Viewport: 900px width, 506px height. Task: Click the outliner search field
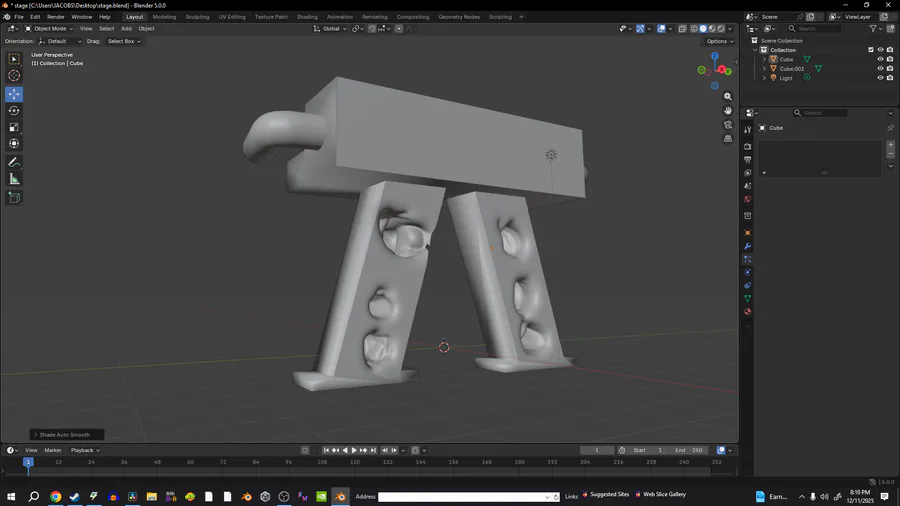point(815,29)
